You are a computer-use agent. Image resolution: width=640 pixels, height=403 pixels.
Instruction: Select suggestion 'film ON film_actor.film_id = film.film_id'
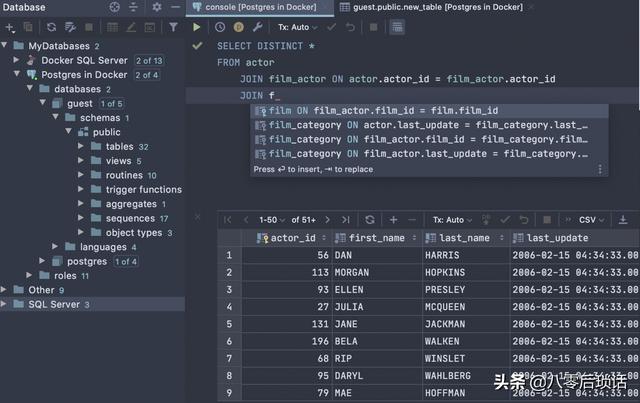pyautogui.click(x=429, y=111)
